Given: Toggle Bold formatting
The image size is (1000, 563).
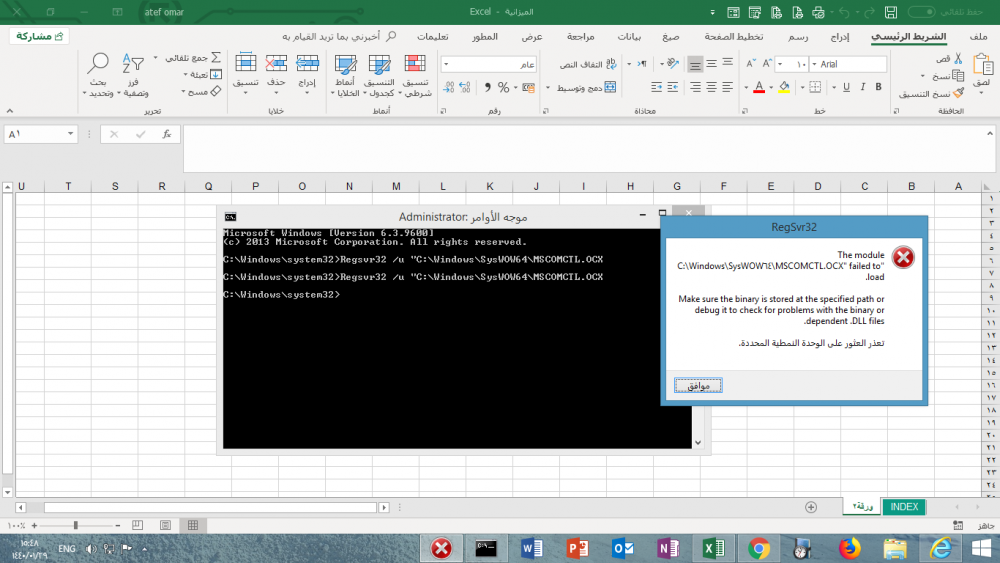Looking at the screenshot, I should coord(878,87).
